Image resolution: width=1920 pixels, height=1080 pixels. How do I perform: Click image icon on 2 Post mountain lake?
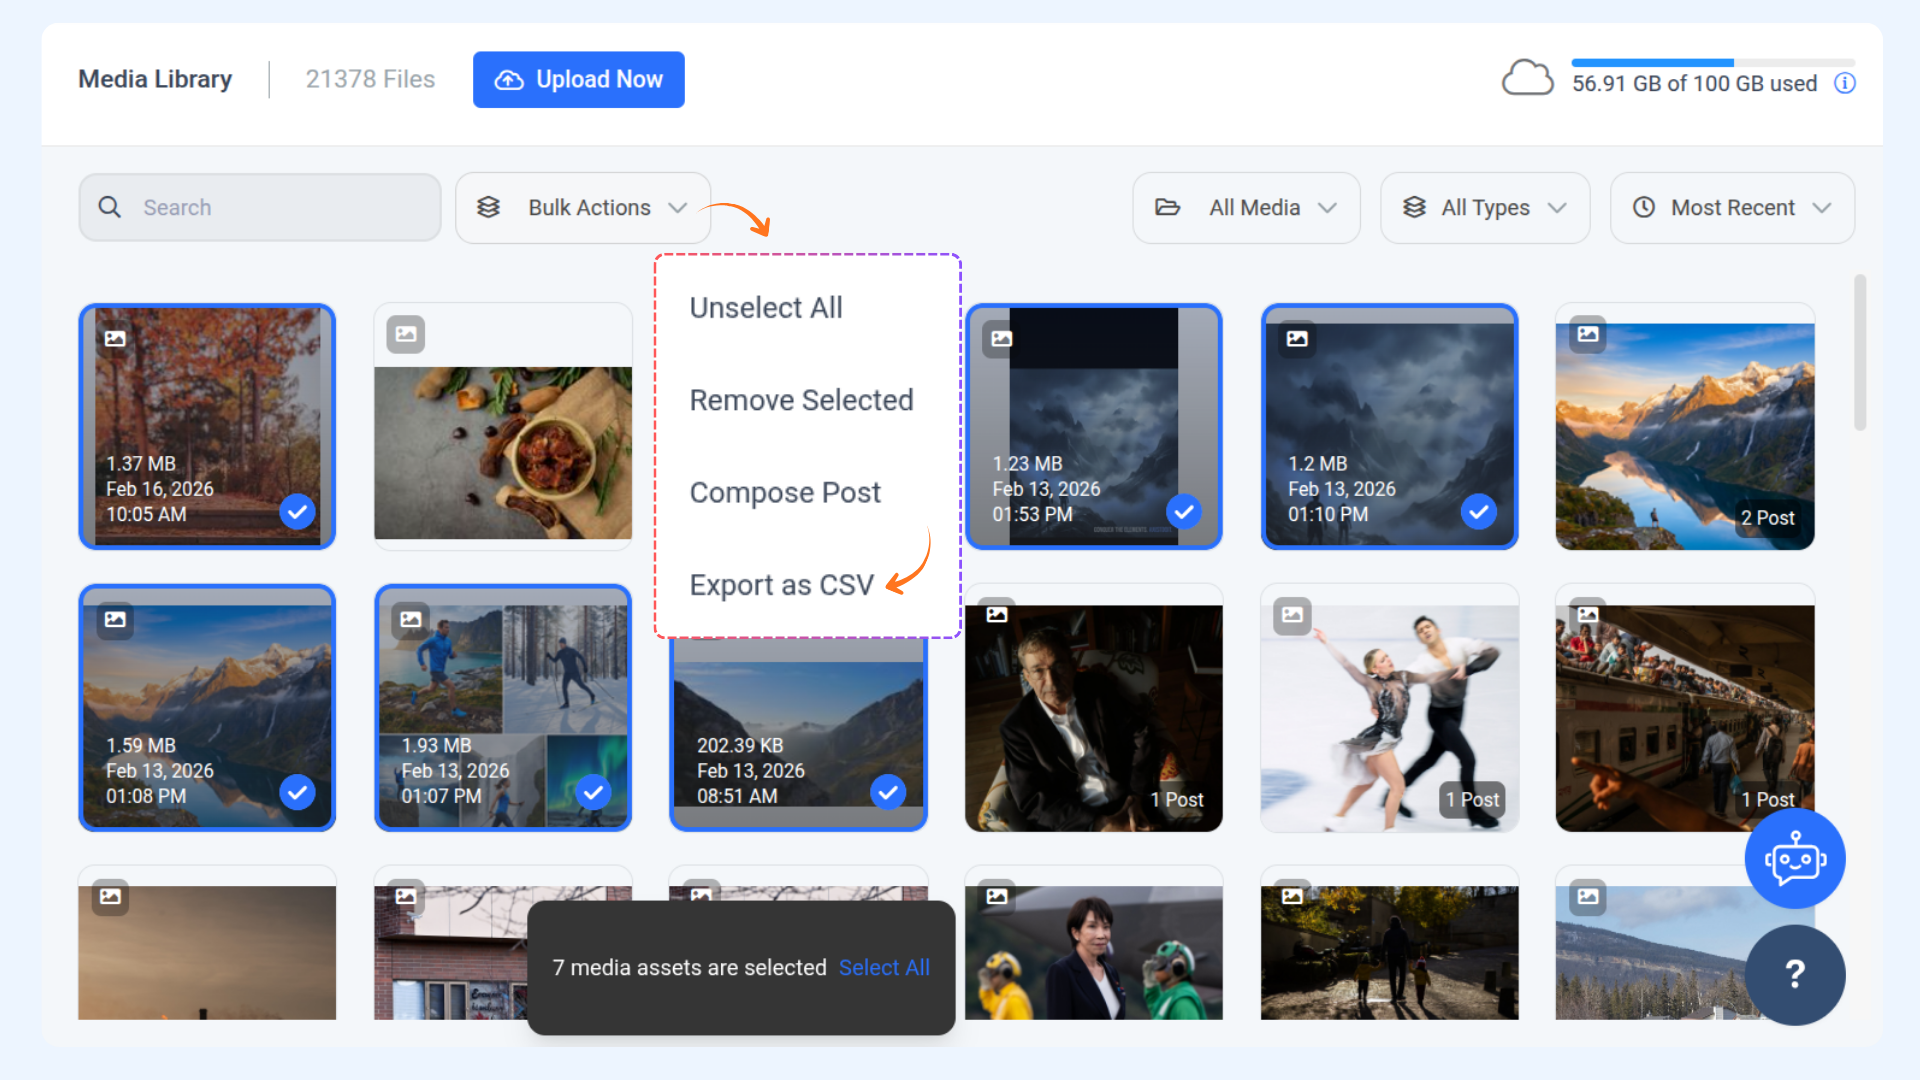tap(1588, 334)
